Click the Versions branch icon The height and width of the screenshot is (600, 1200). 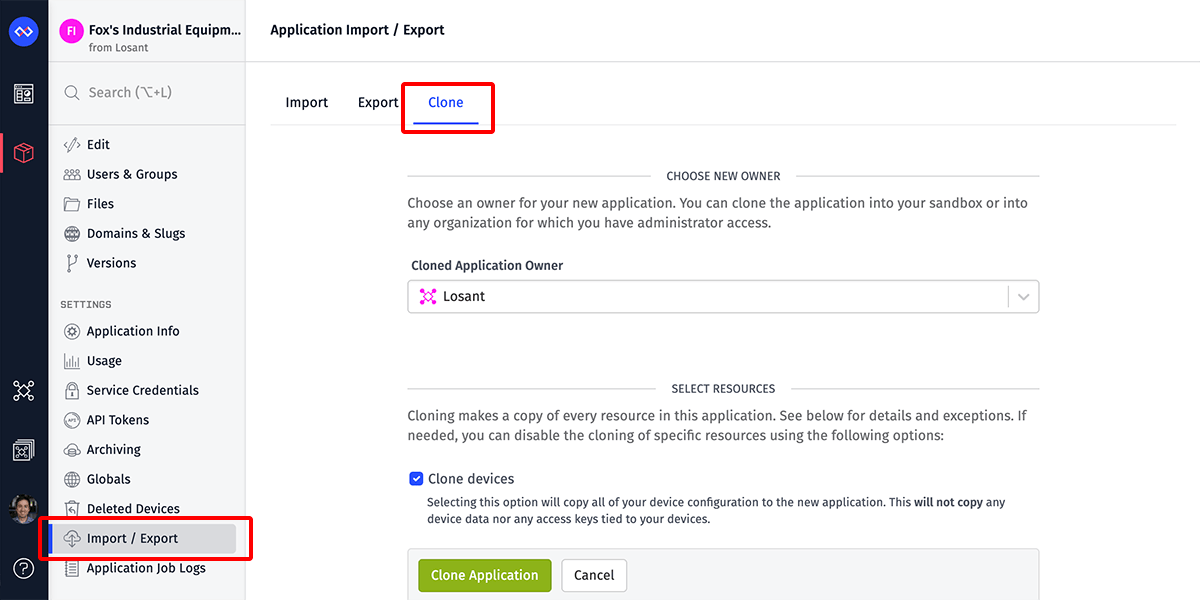(71, 263)
